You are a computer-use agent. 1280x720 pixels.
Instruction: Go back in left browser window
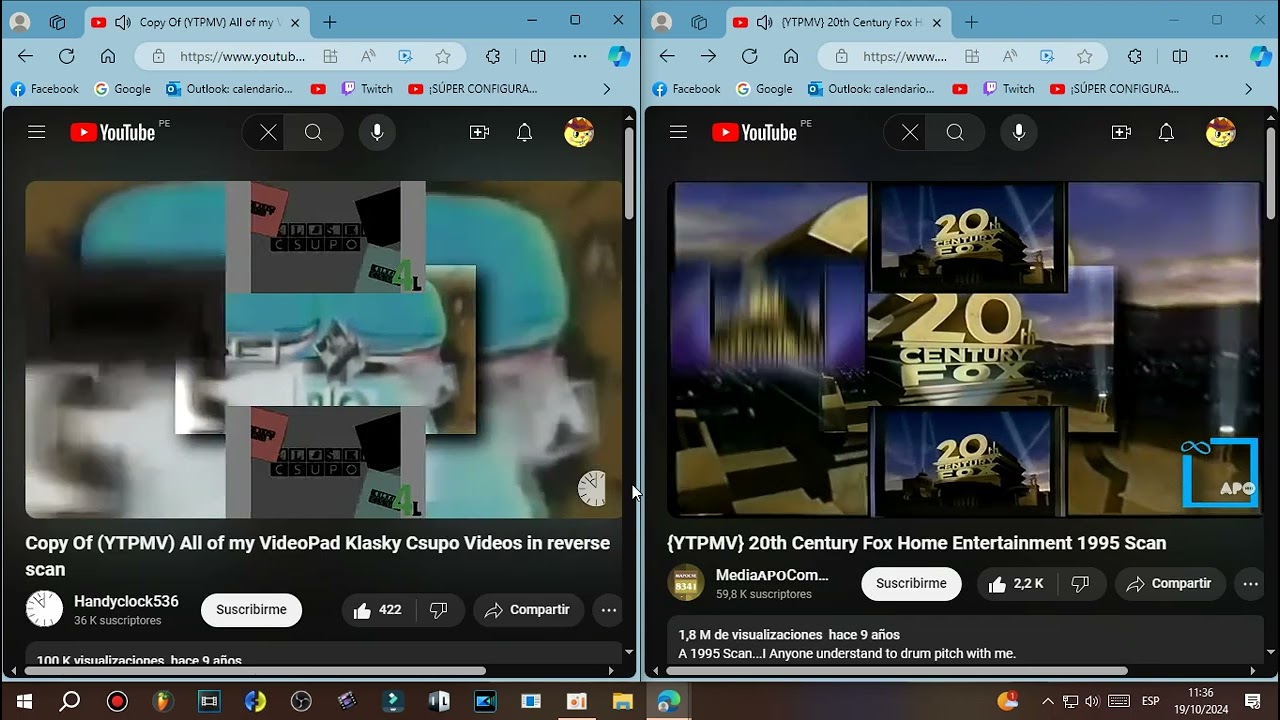[26, 57]
